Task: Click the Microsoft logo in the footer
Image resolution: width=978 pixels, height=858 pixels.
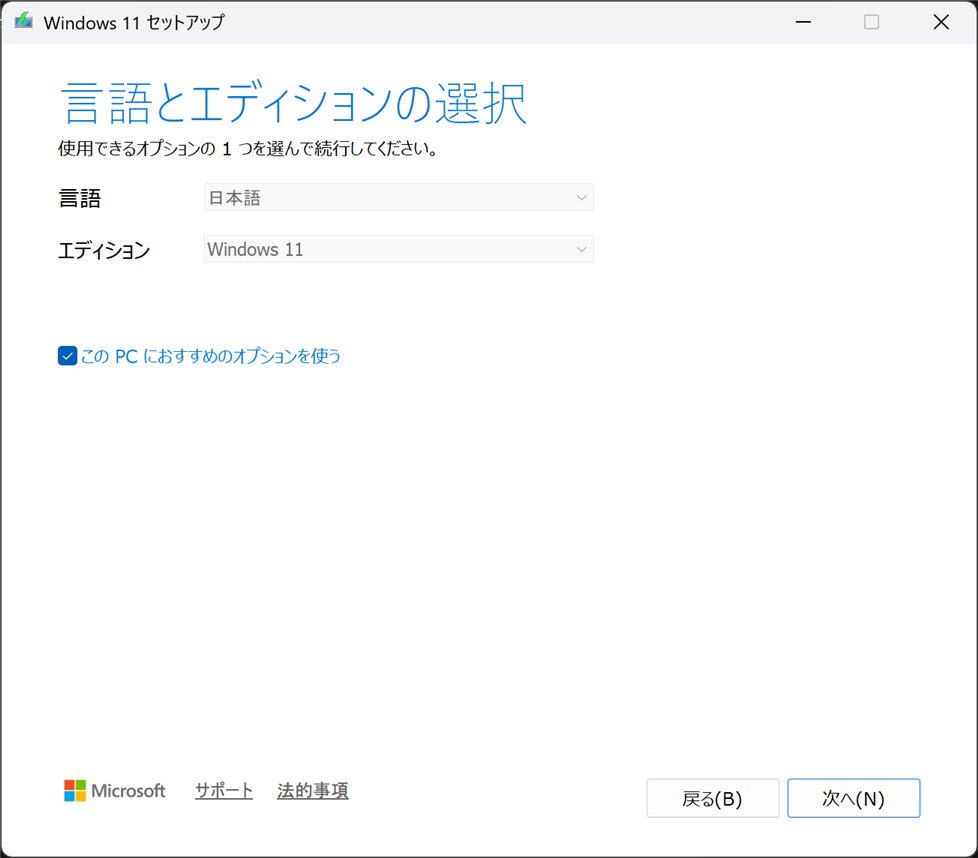Action: tap(115, 791)
